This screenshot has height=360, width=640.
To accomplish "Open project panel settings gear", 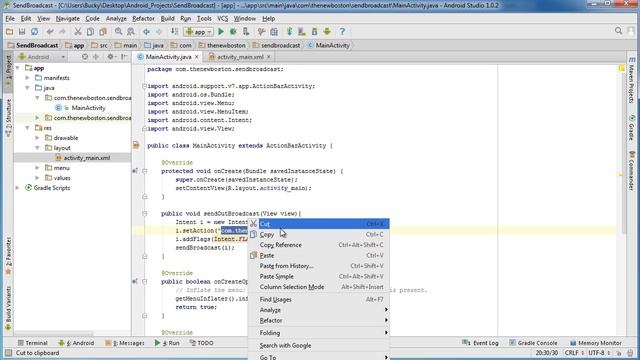I will coord(110,57).
